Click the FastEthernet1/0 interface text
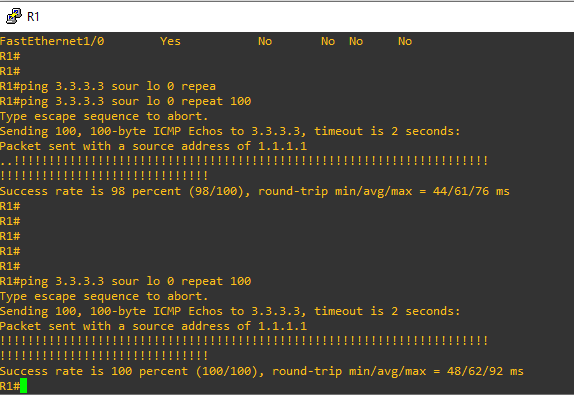This screenshot has width=574, height=395. [52, 41]
